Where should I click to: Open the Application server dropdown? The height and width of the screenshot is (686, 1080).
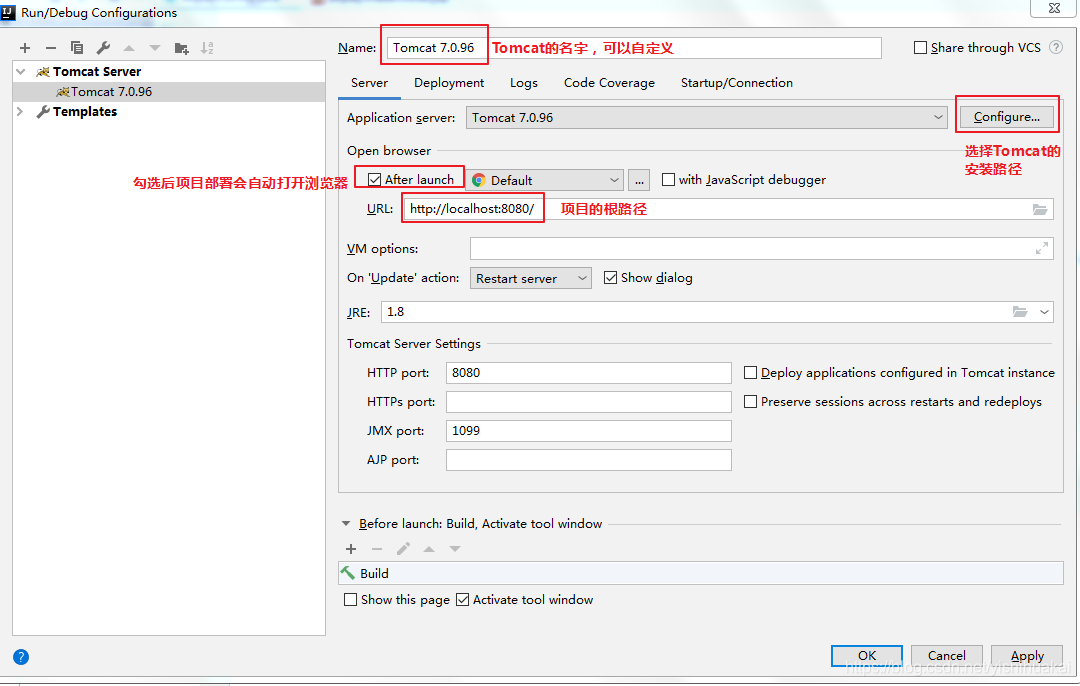[706, 118]
